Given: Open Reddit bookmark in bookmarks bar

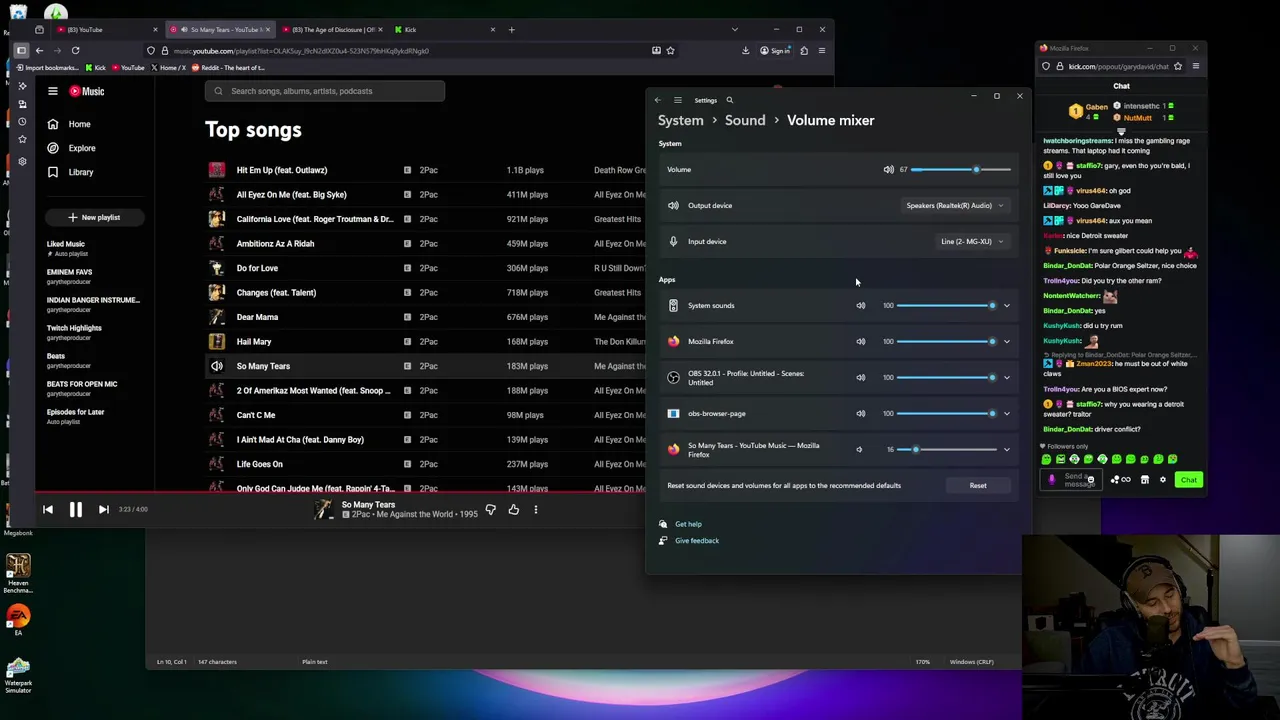Looking at the screenshot, I should coord(229,67).
